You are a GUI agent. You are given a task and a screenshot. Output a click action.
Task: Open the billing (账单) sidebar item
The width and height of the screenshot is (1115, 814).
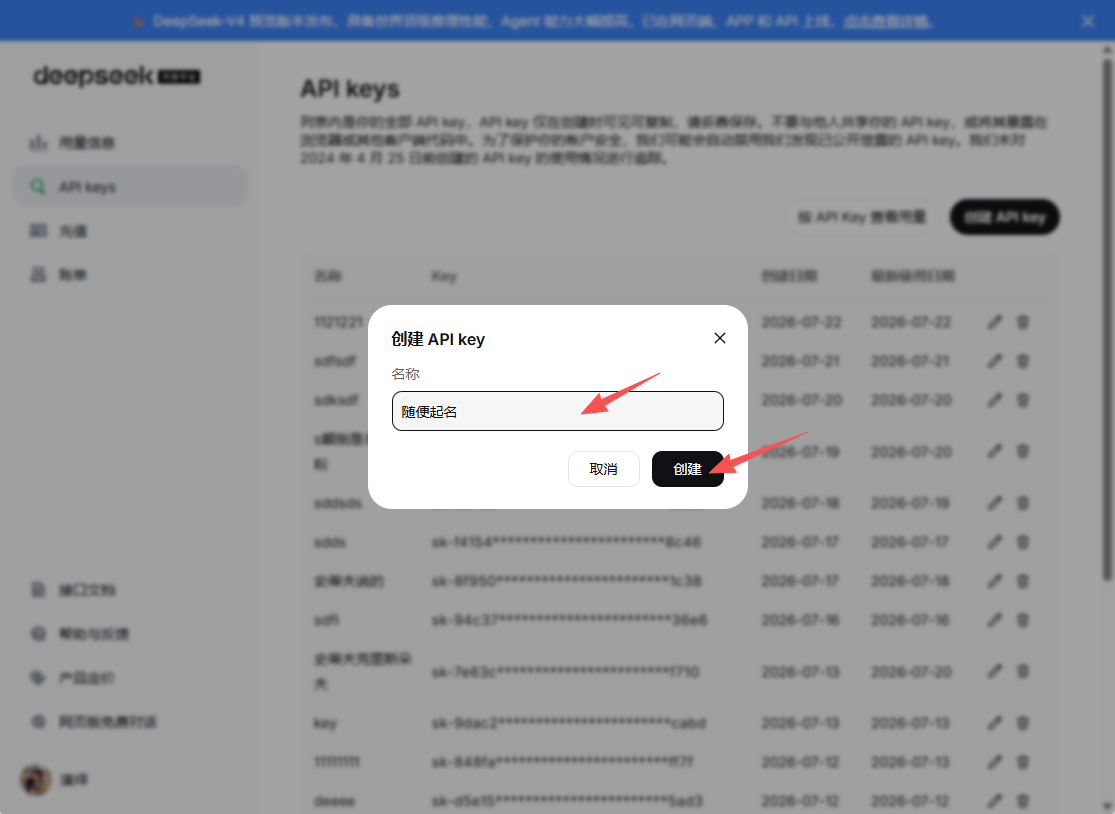tap(130, 274)
